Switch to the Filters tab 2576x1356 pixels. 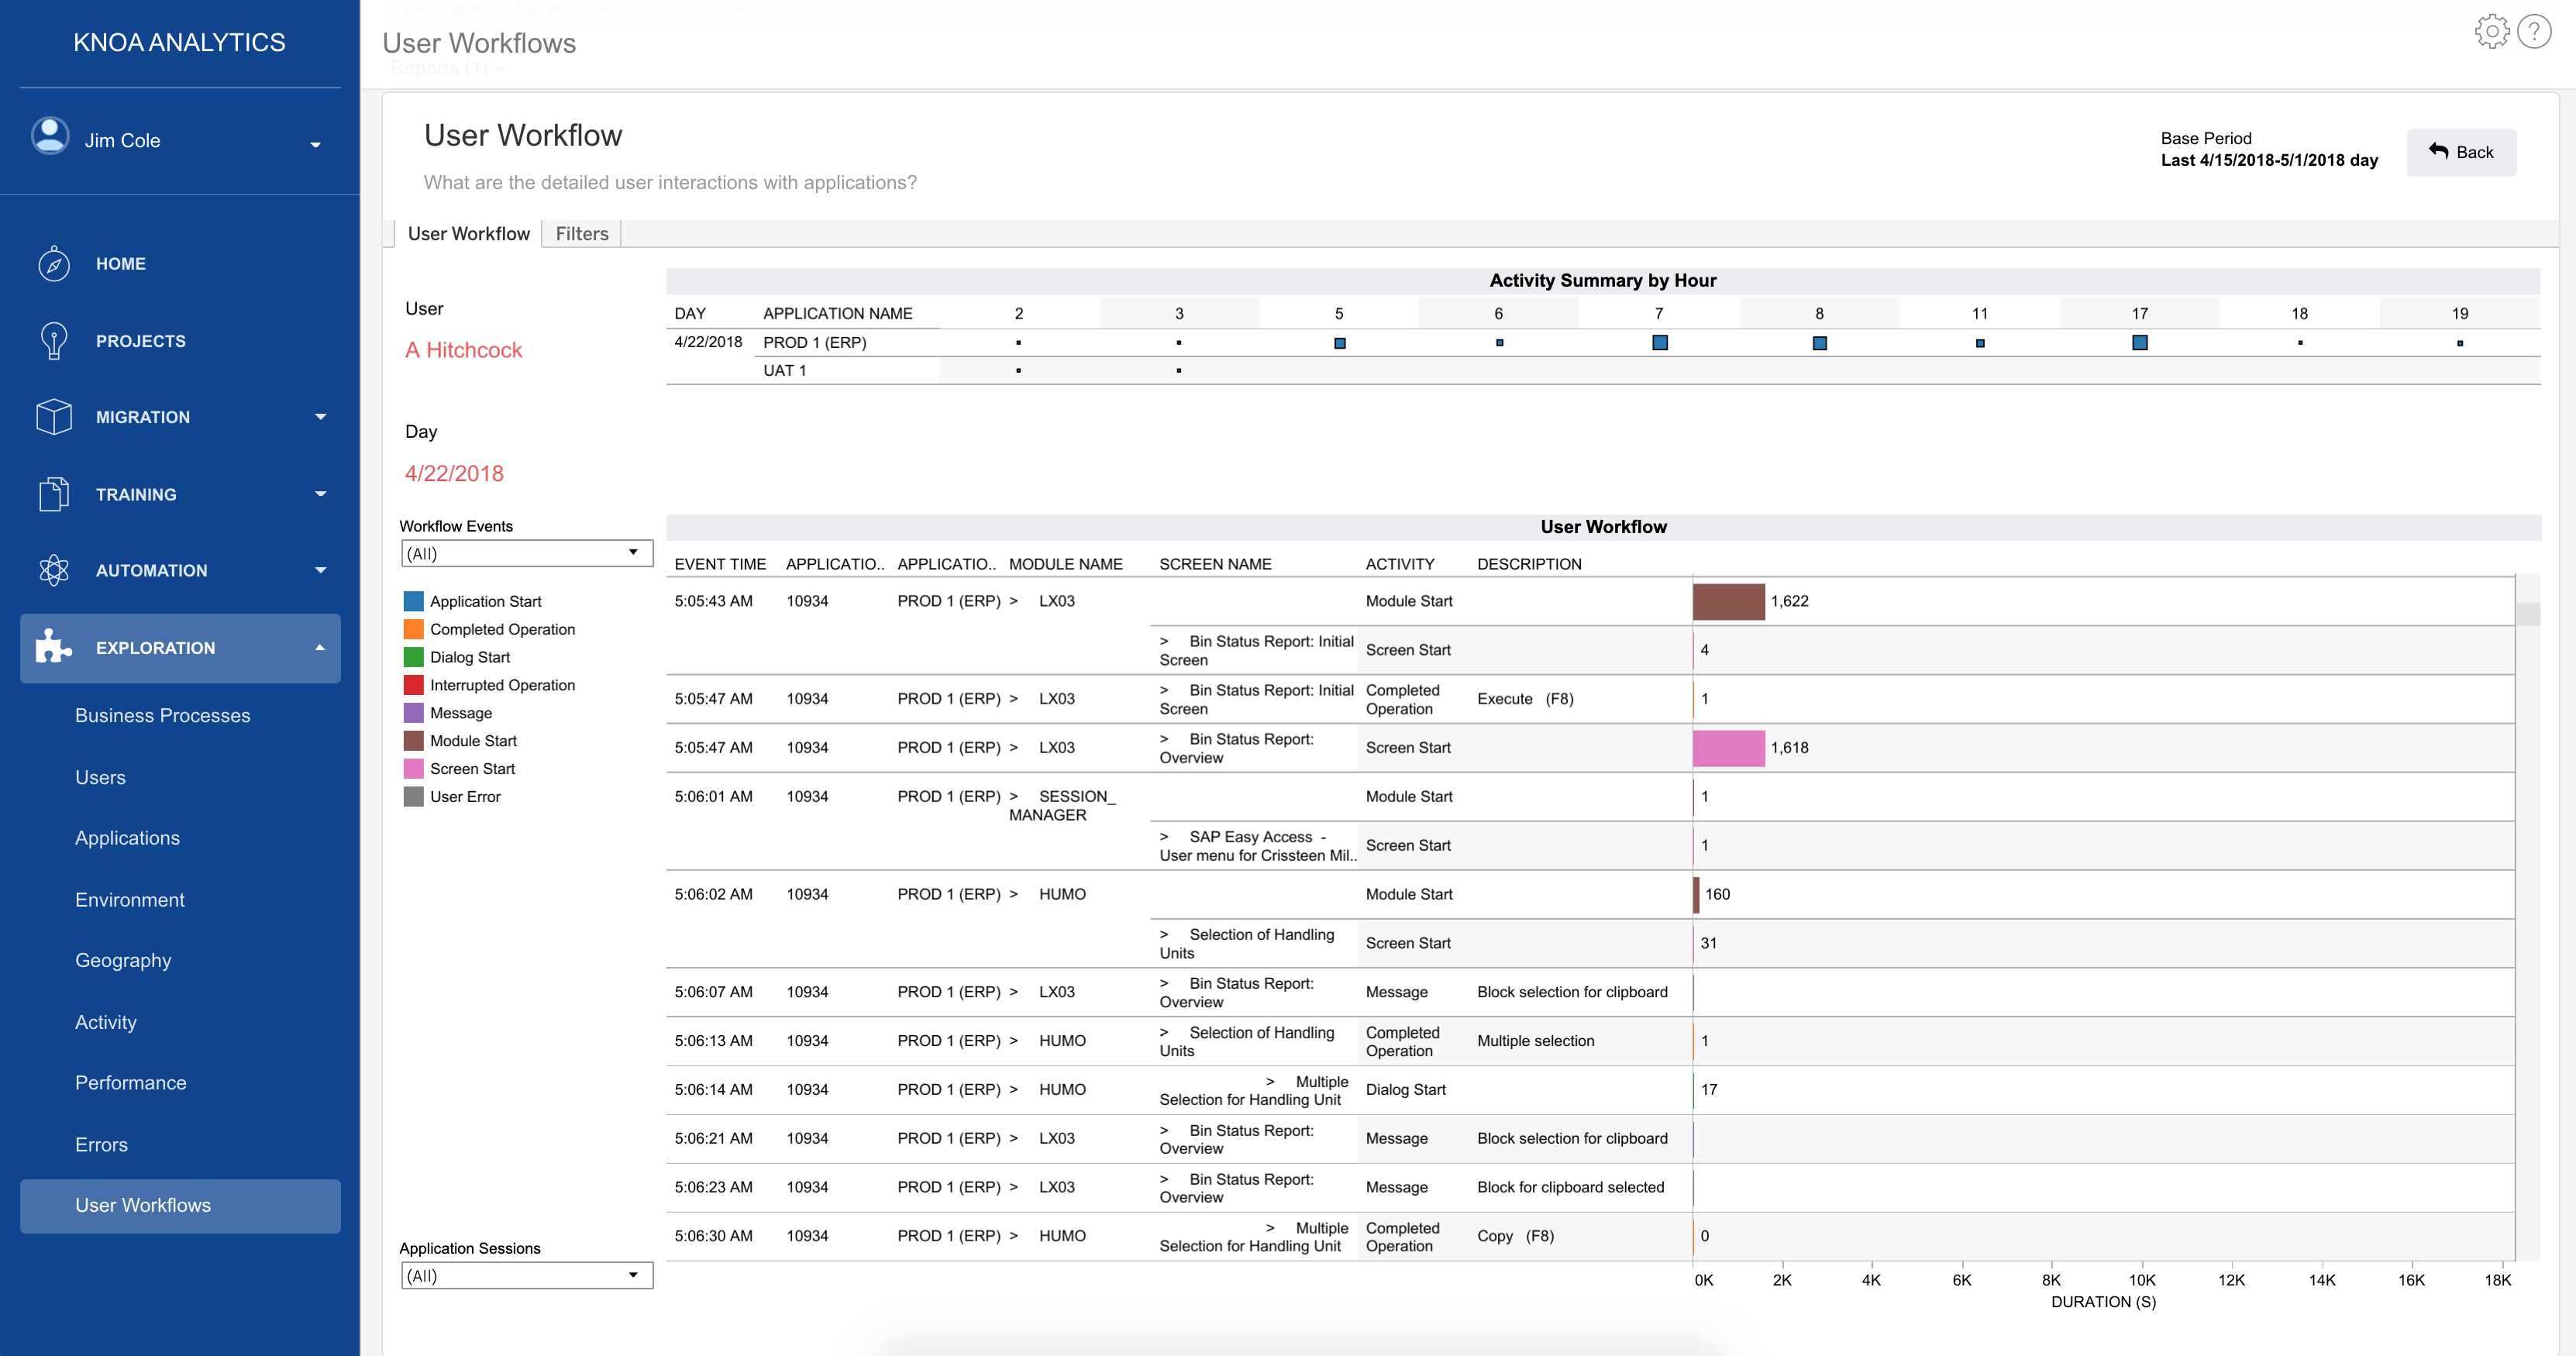[582, 233]
